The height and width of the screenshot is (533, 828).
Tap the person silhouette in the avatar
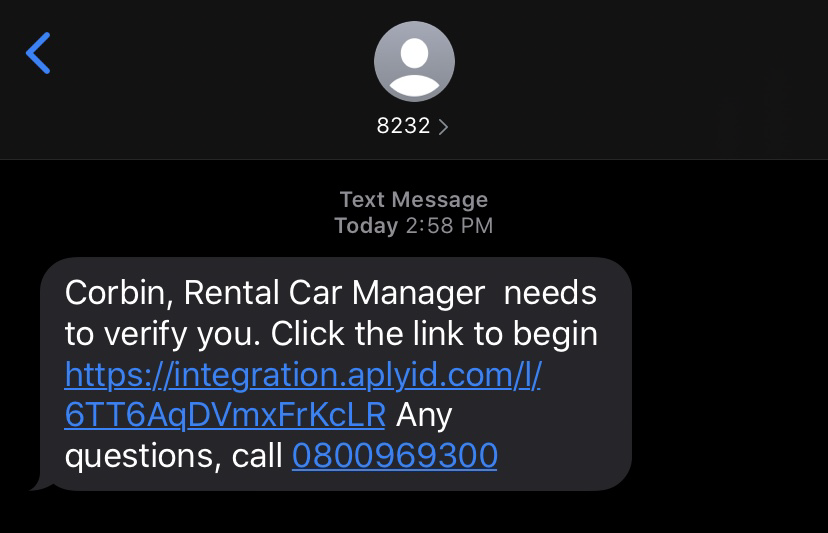pyautogui.click(x=414, y=68)
